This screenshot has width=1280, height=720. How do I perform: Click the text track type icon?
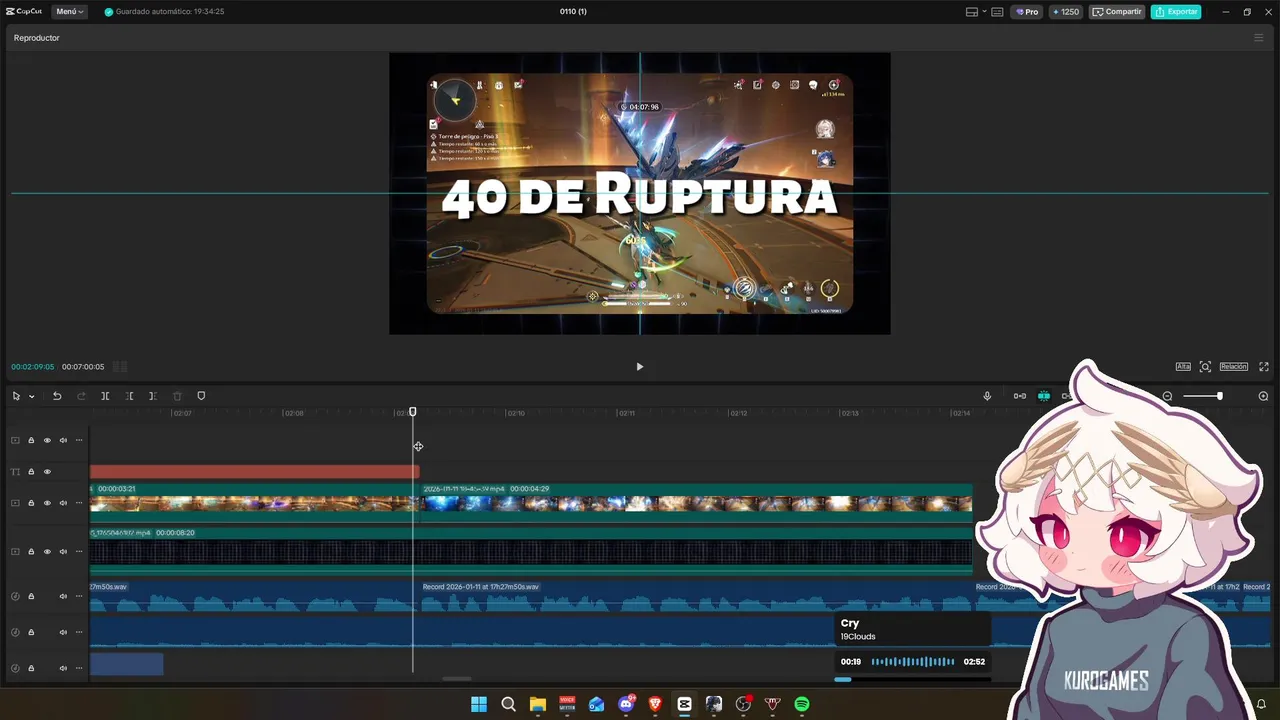[x=15, y=471]
